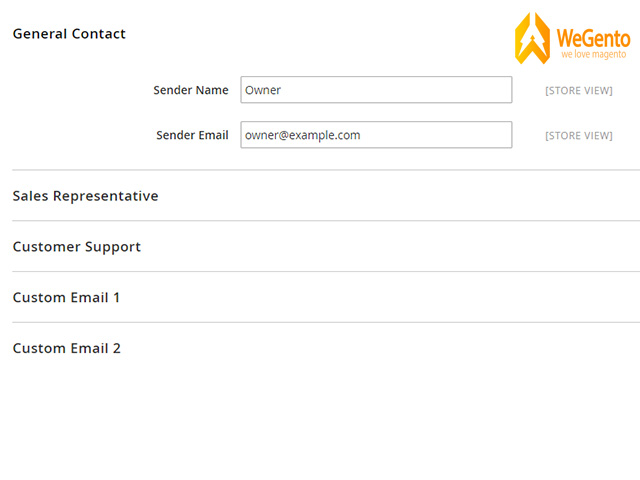Click divider line below General Contact fields

pyautogui.click(x=326, y=170)
